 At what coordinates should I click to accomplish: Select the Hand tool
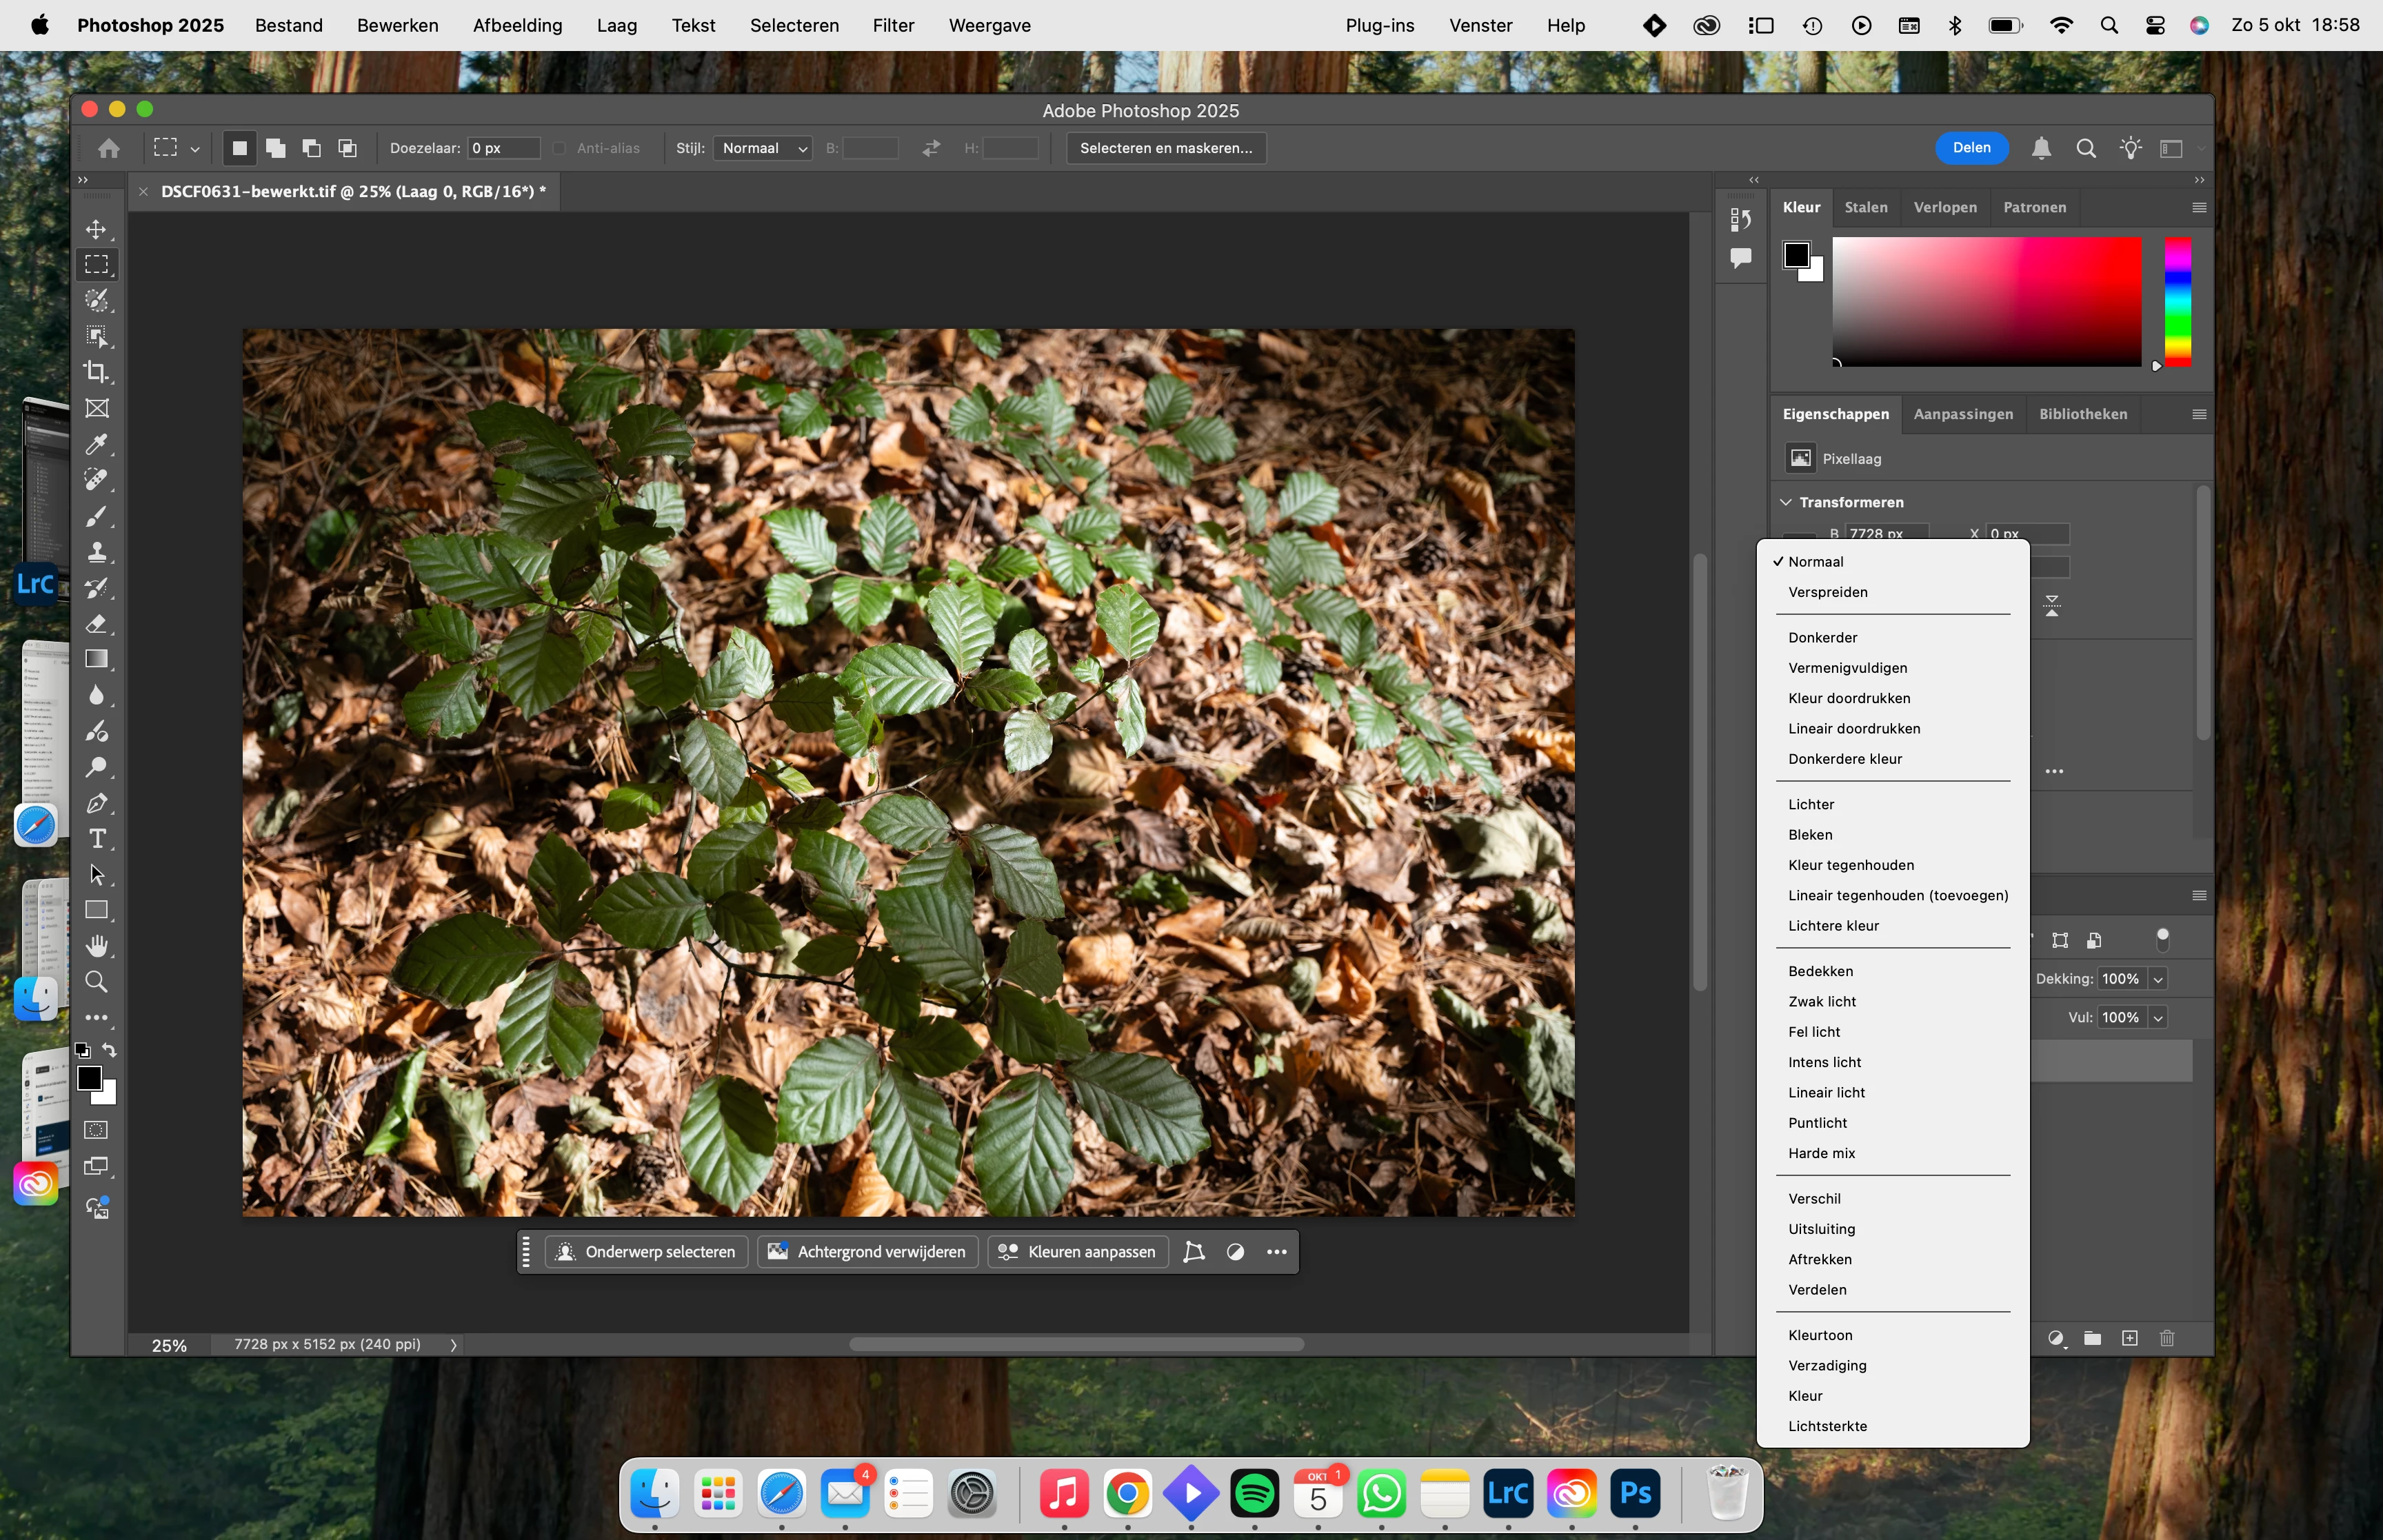coord(97,945)
